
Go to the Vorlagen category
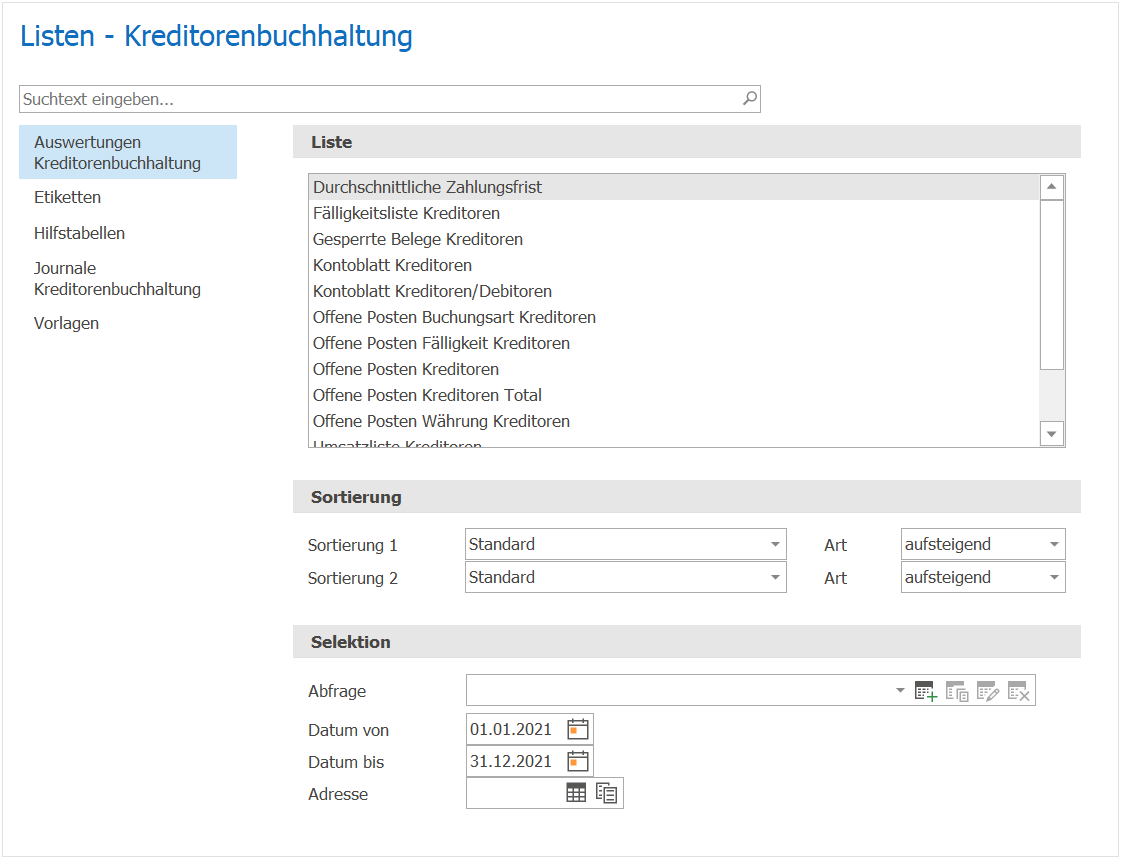[66, 323]
